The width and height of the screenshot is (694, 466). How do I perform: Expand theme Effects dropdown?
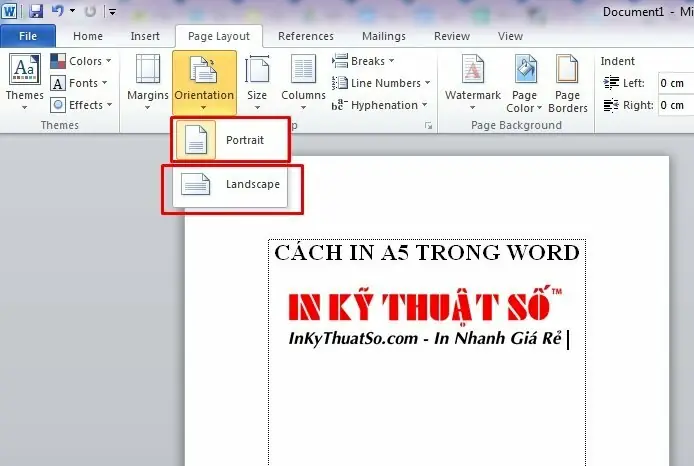pyautogui.click(x=81, y=105)
